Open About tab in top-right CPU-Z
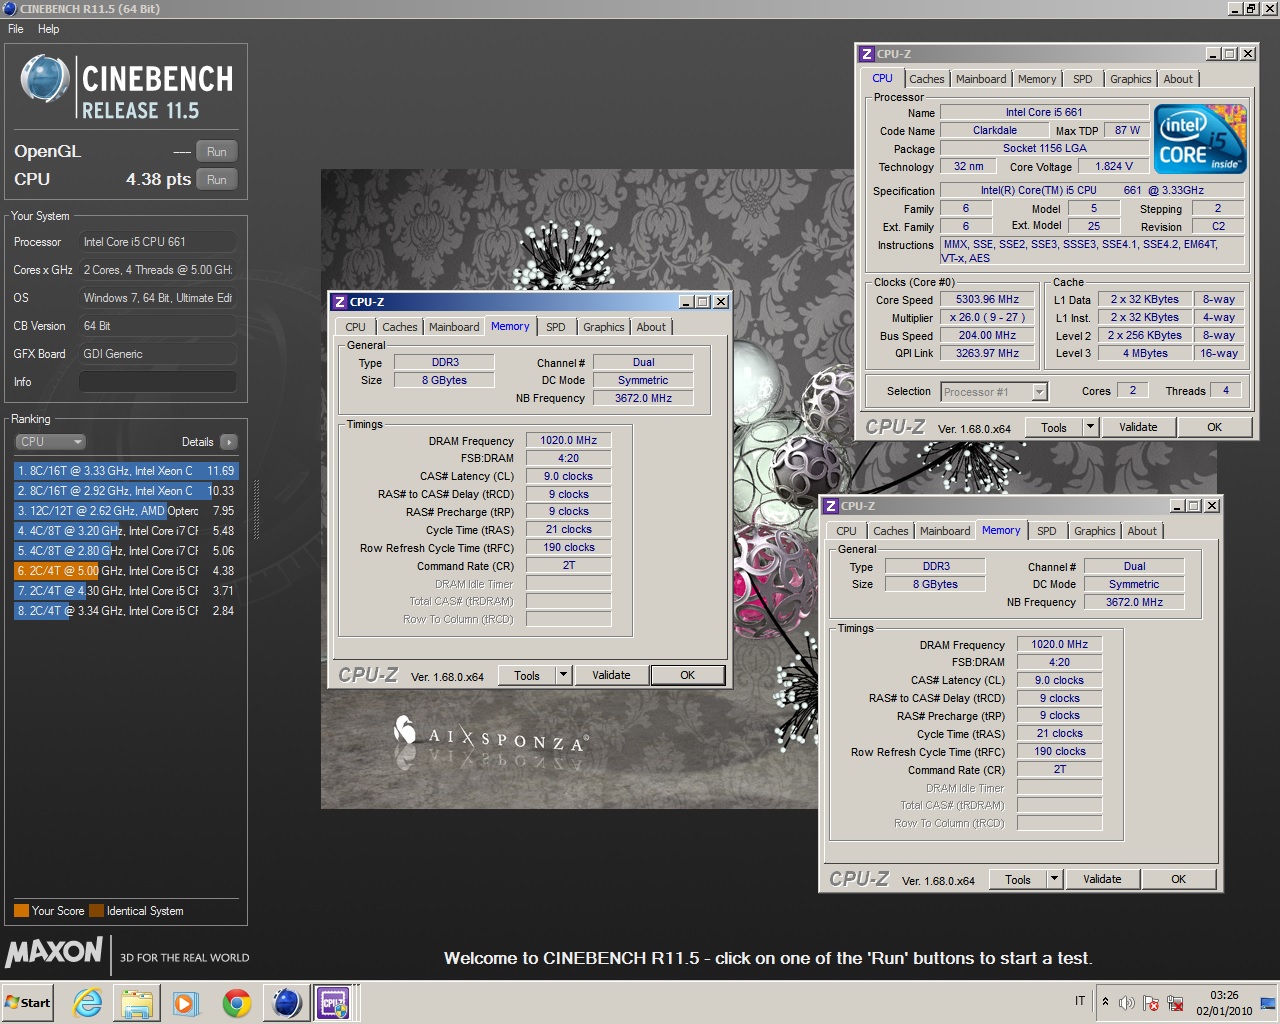This screenshot has width=1280, height=1024. tap(1178, 79)
